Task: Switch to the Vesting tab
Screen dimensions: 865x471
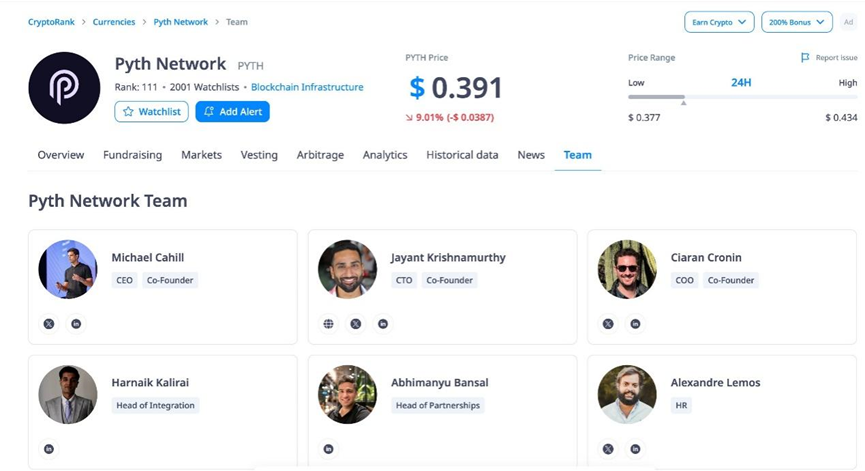Action: [259, 155]
